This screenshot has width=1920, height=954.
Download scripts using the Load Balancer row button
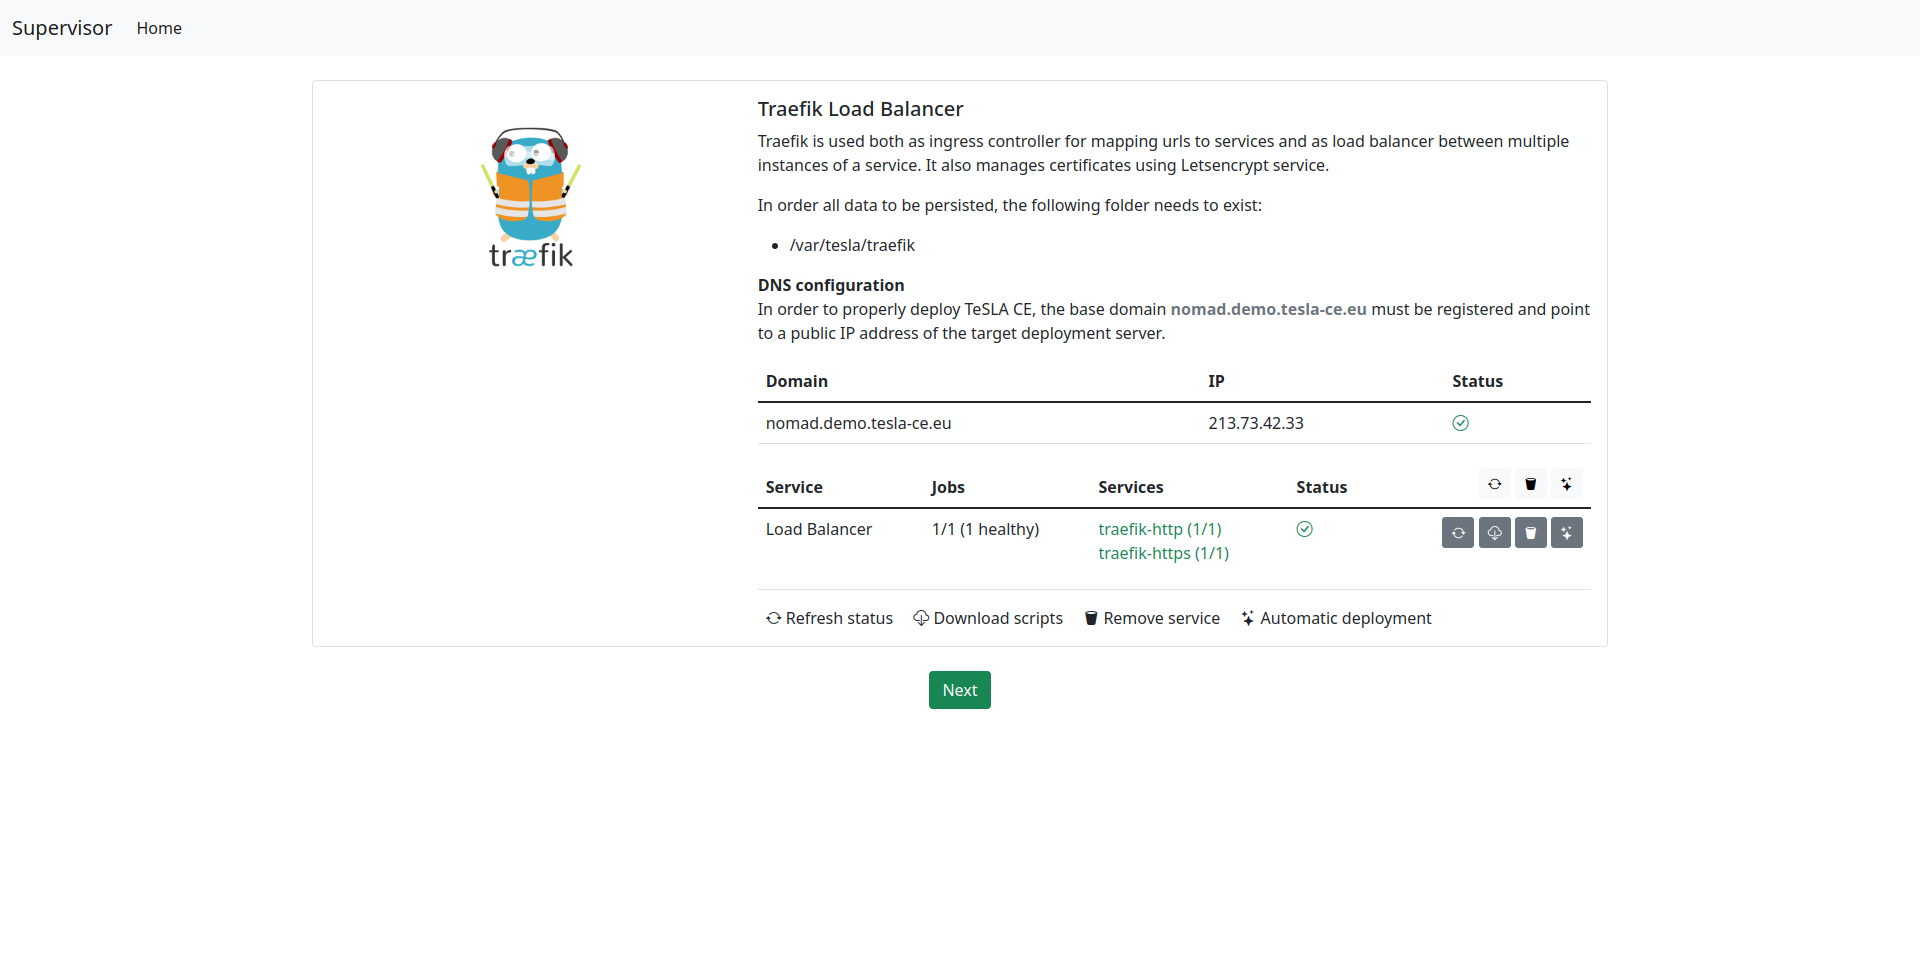pos(1494,533)
